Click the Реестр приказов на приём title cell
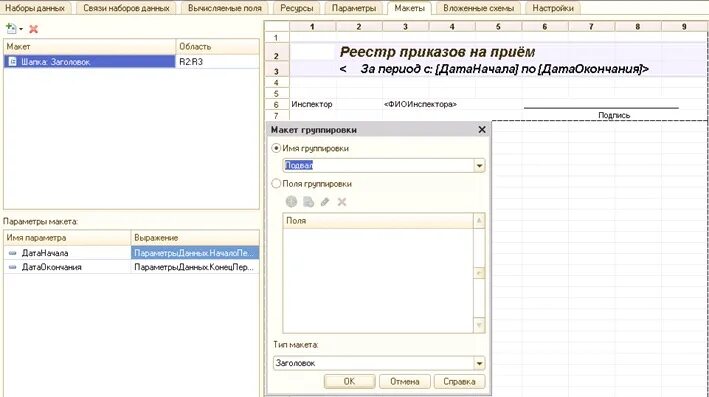Image resolution: width=709 pixels, height=397 pixels. point(437,52)
